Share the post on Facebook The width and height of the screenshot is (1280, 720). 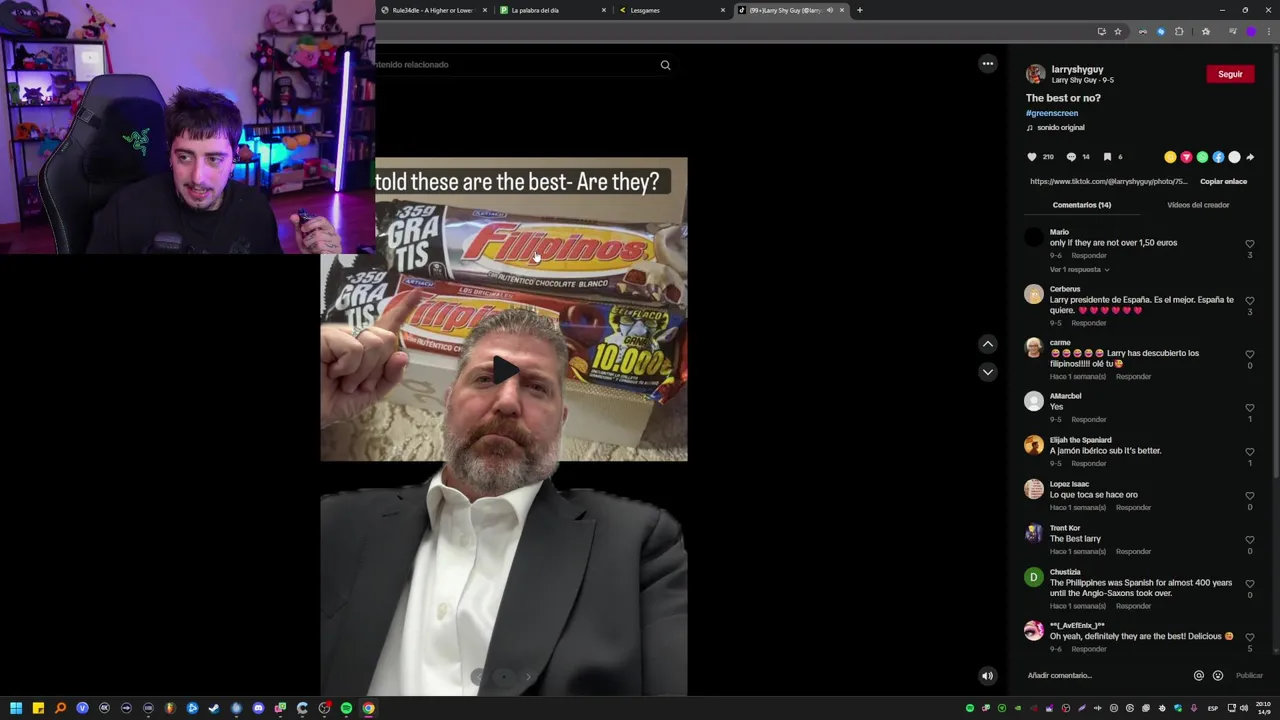[x=1218, y=157]
